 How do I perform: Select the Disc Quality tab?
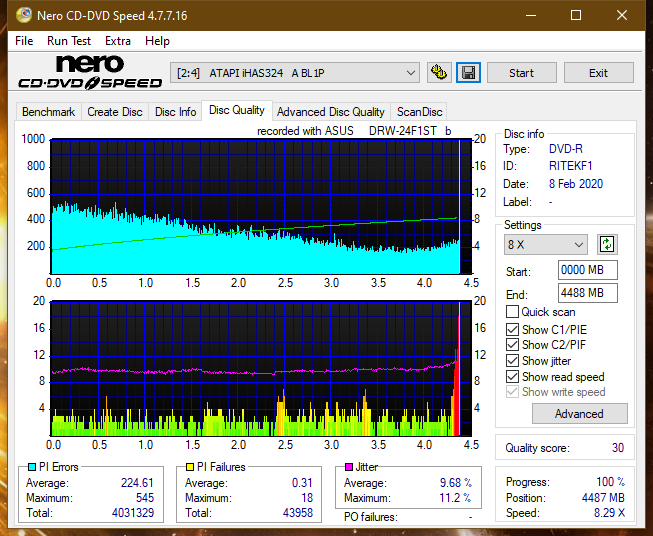(x=237, y=110)
